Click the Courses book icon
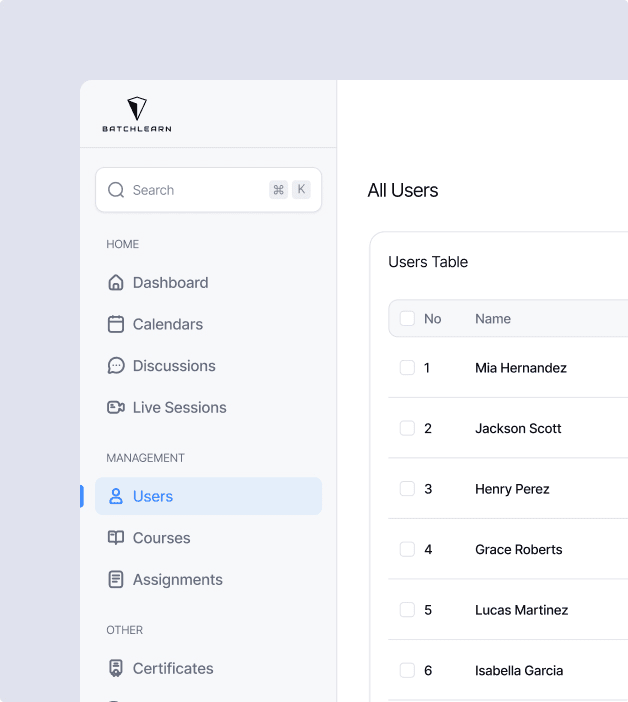 click(116, 538)
